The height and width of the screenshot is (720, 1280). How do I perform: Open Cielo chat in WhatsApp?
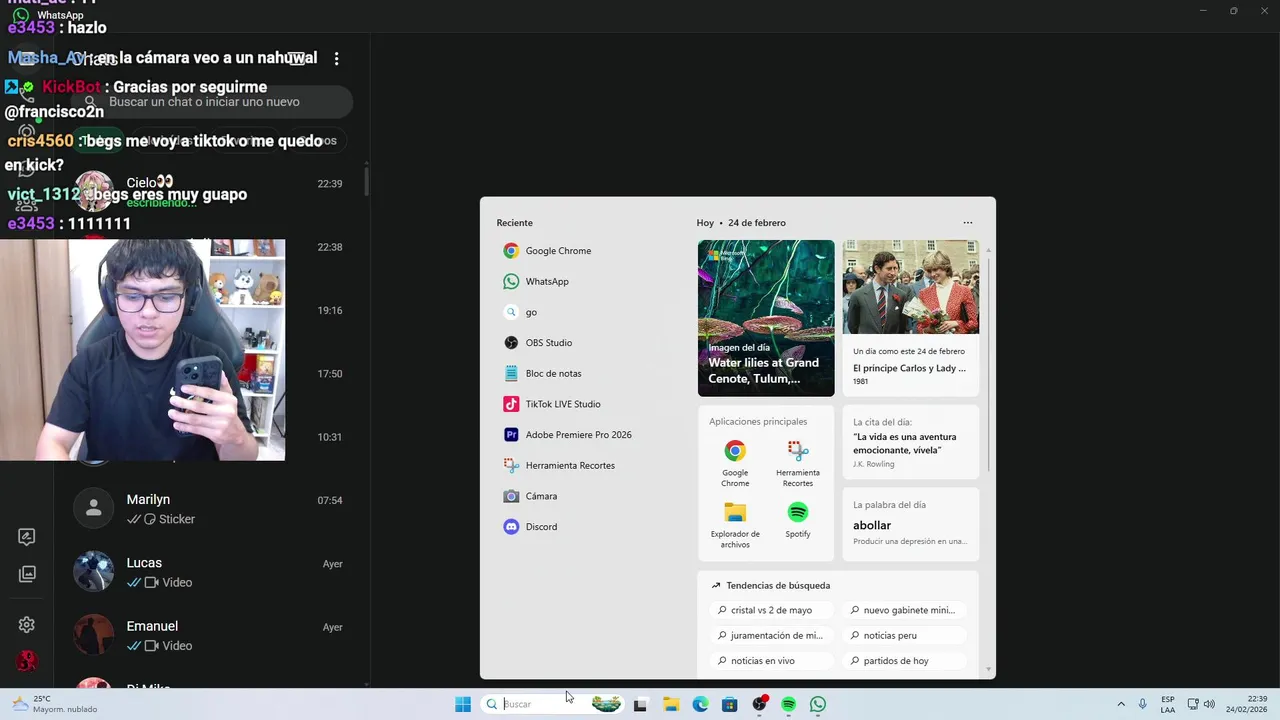(211, 191)
